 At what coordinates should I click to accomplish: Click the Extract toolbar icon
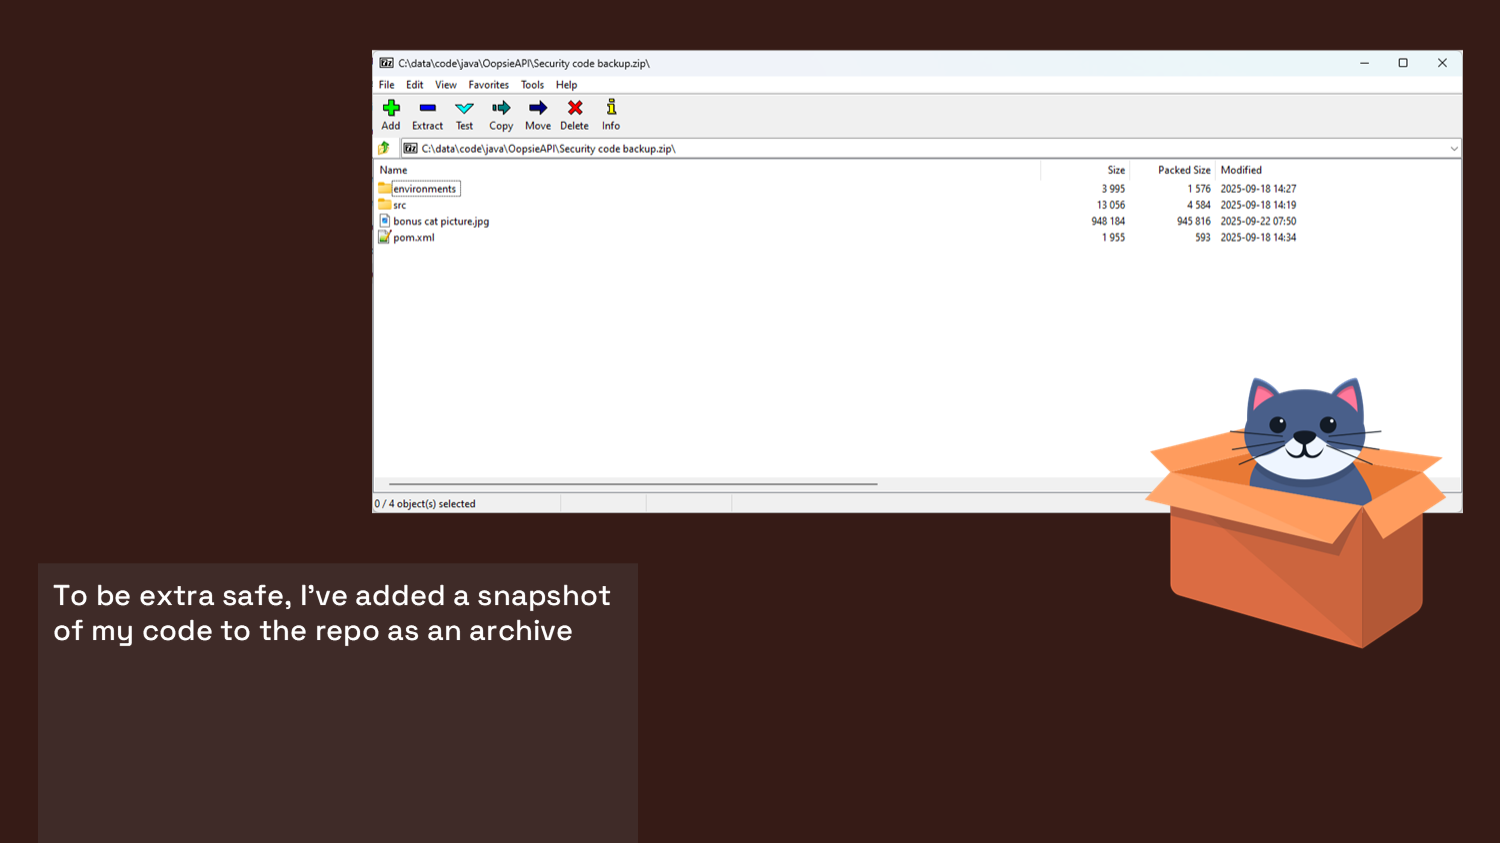point(427,108)
